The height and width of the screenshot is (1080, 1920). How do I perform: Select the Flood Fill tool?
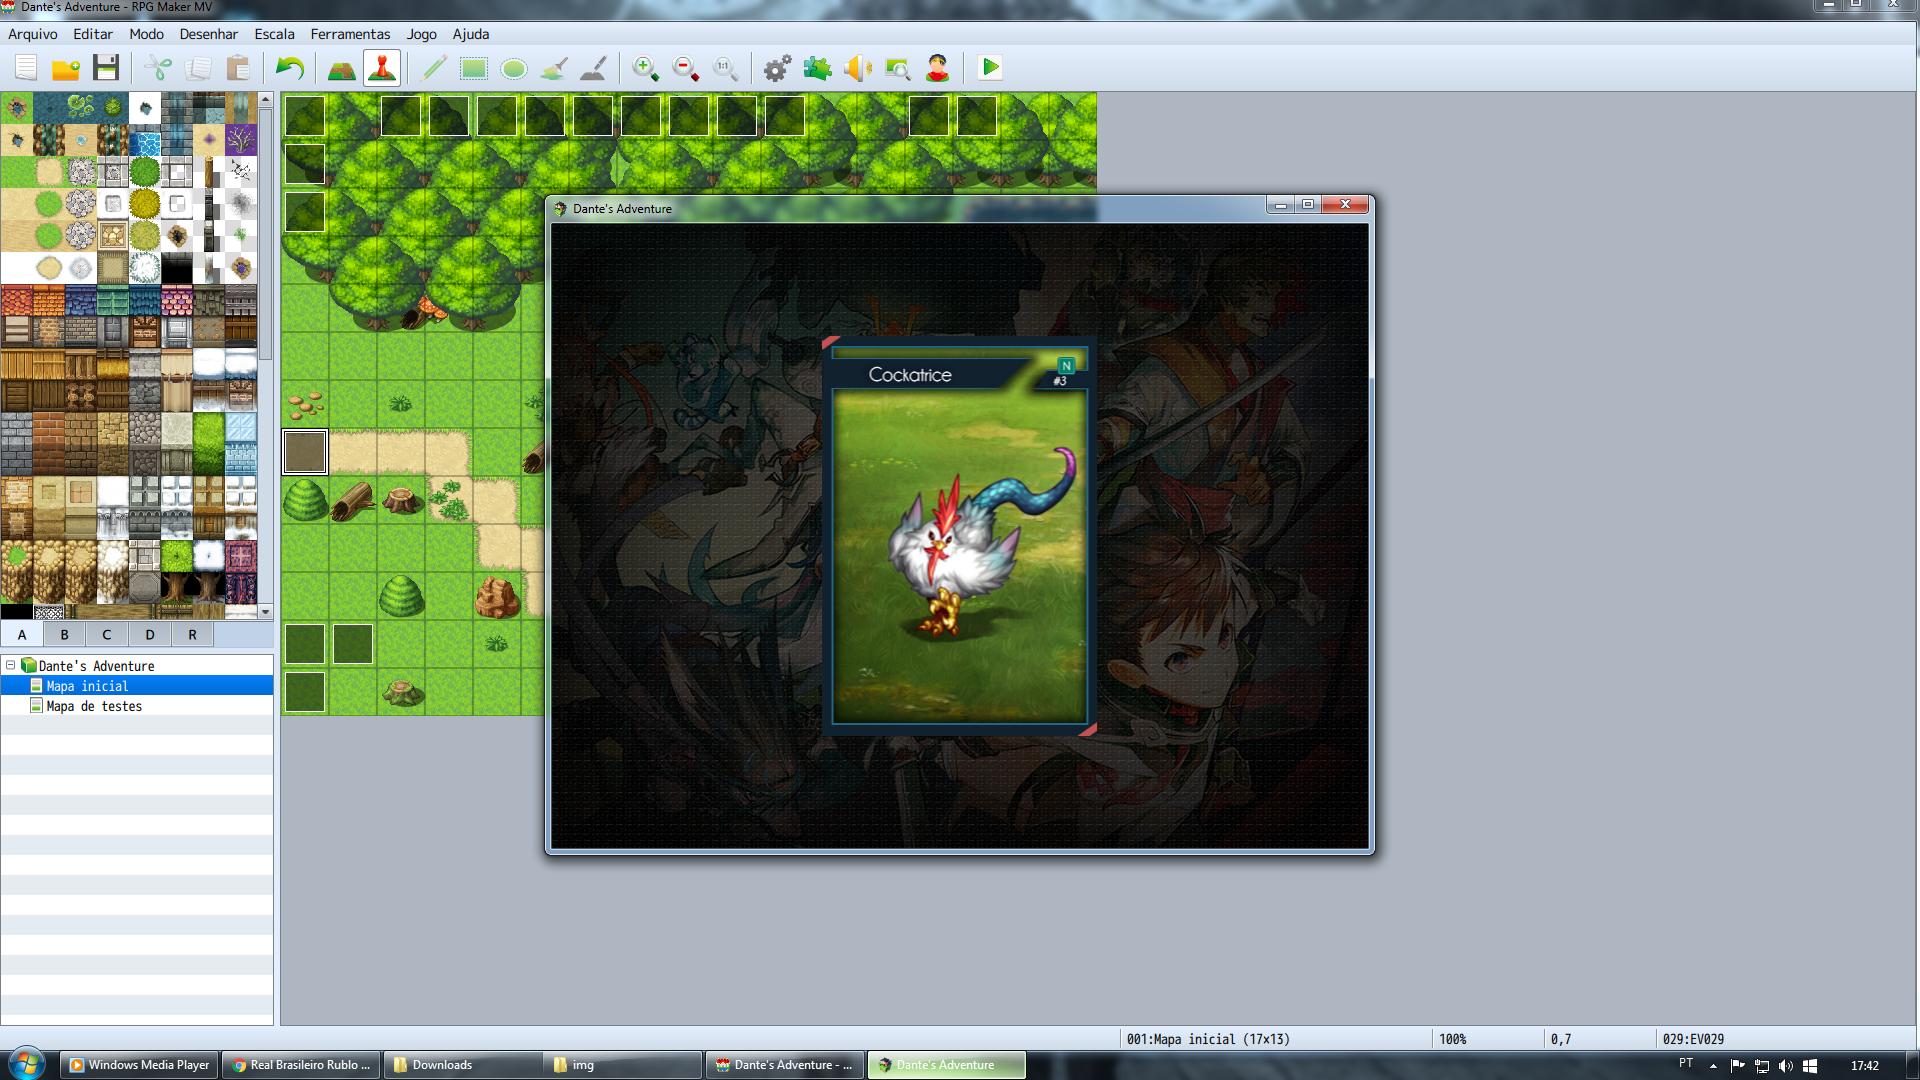[x=554, y=68]
